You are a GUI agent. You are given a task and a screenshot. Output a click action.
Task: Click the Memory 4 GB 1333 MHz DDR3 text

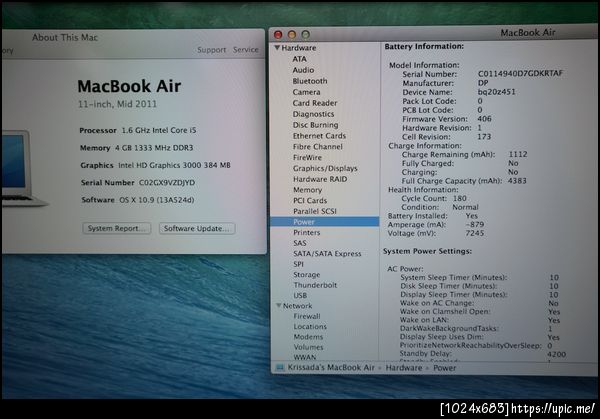pyautogui.click(x=137, y=148)
